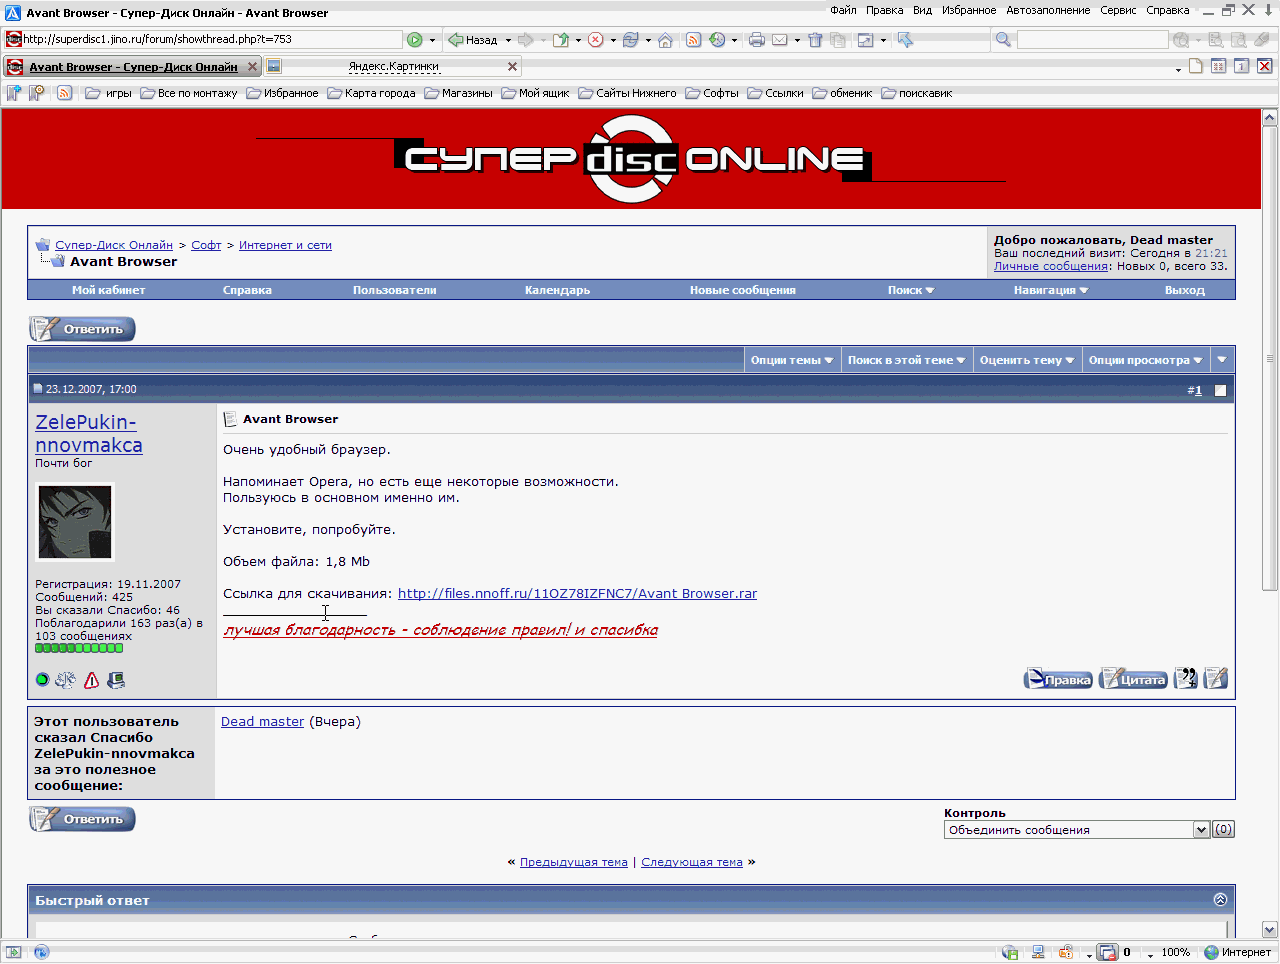Open the Avant Browser.rar download link

(x=577, y=593)
